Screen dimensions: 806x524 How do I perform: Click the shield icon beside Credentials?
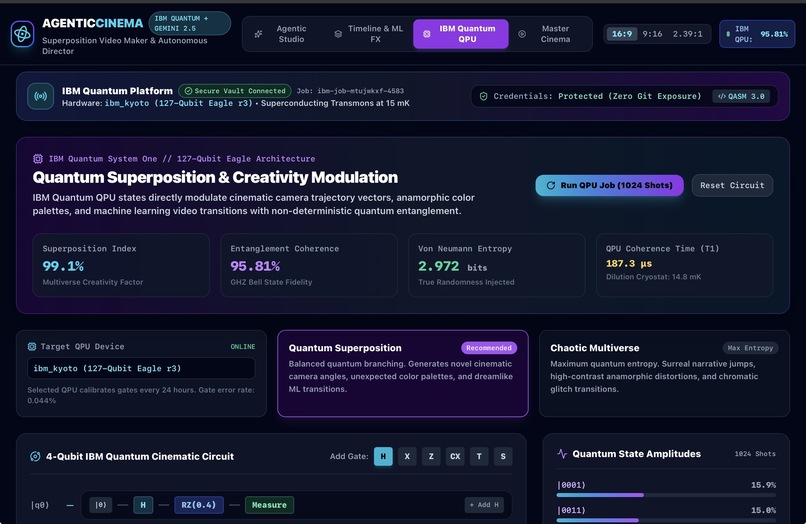tap(483, 96)
